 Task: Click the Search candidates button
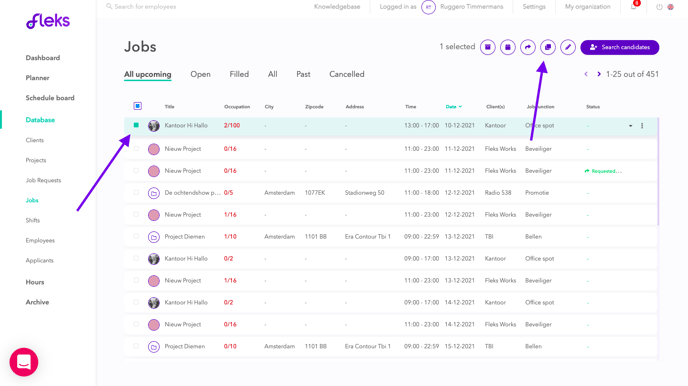point(620,47)
